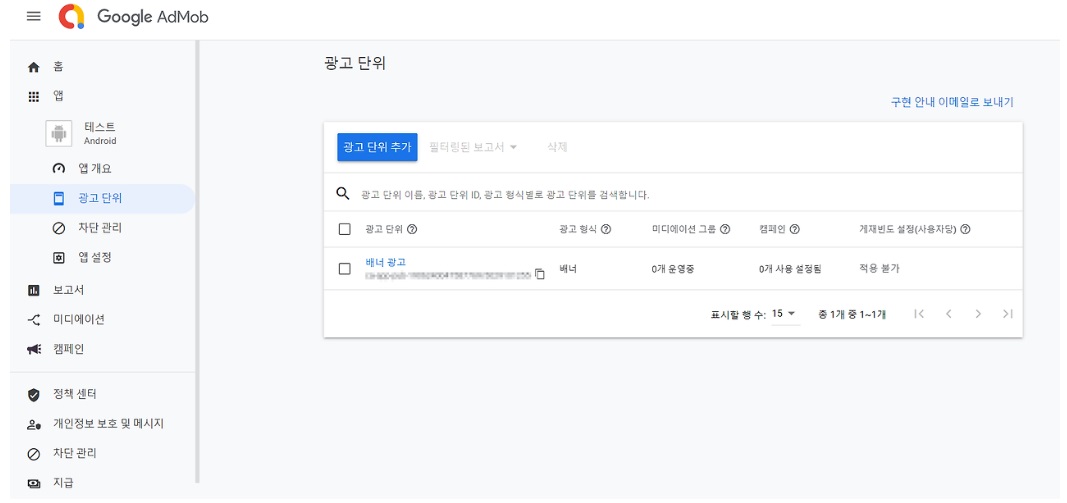This screenshot has height=503, width=1067.
Task: Click the 정책 센터 shield icon
Action: (x=33, y=394)
